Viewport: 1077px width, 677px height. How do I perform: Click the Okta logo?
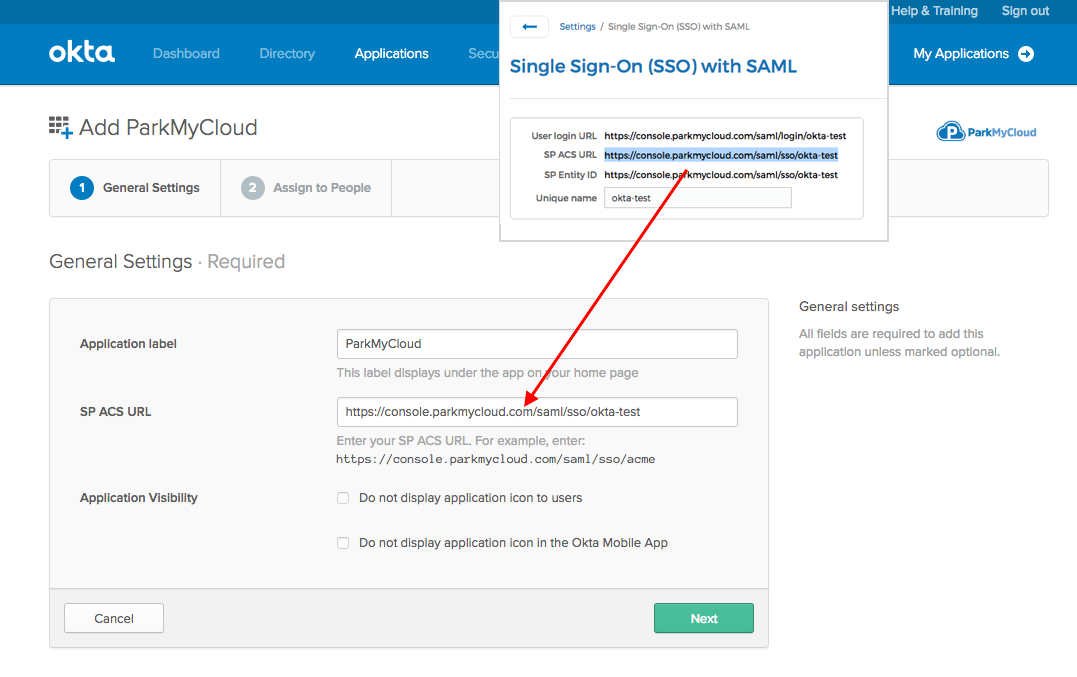pos(82,53)
